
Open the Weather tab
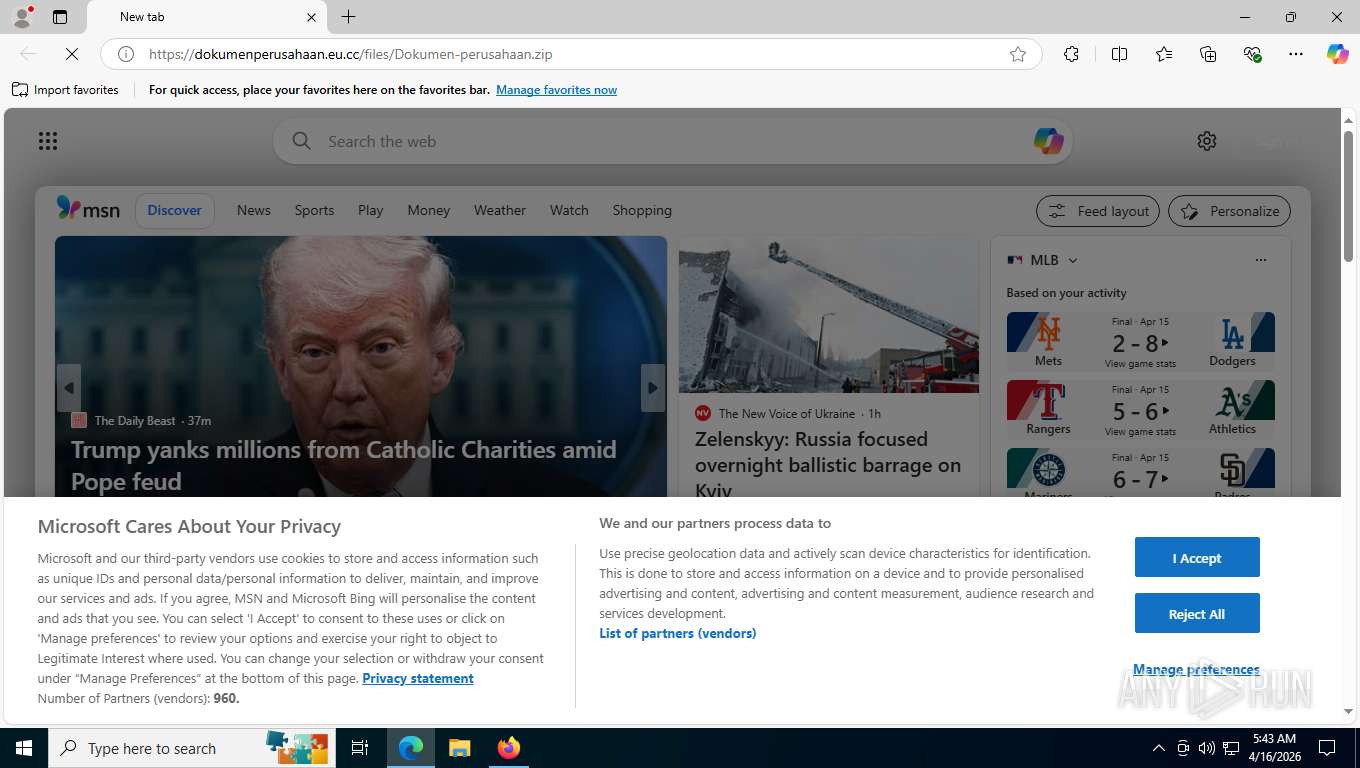pos(499,210)
